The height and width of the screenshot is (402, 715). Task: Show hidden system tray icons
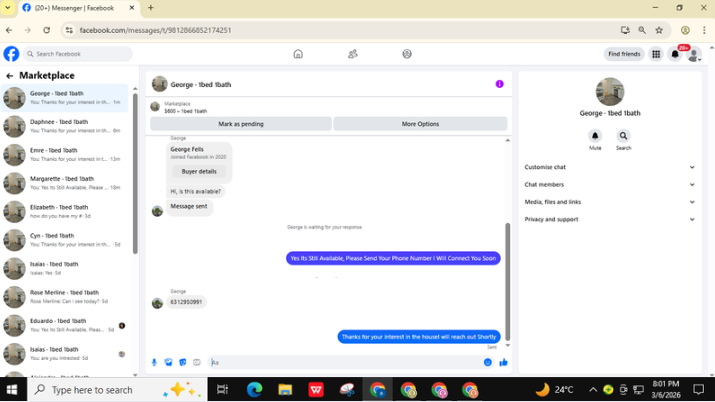click(593, 390)
